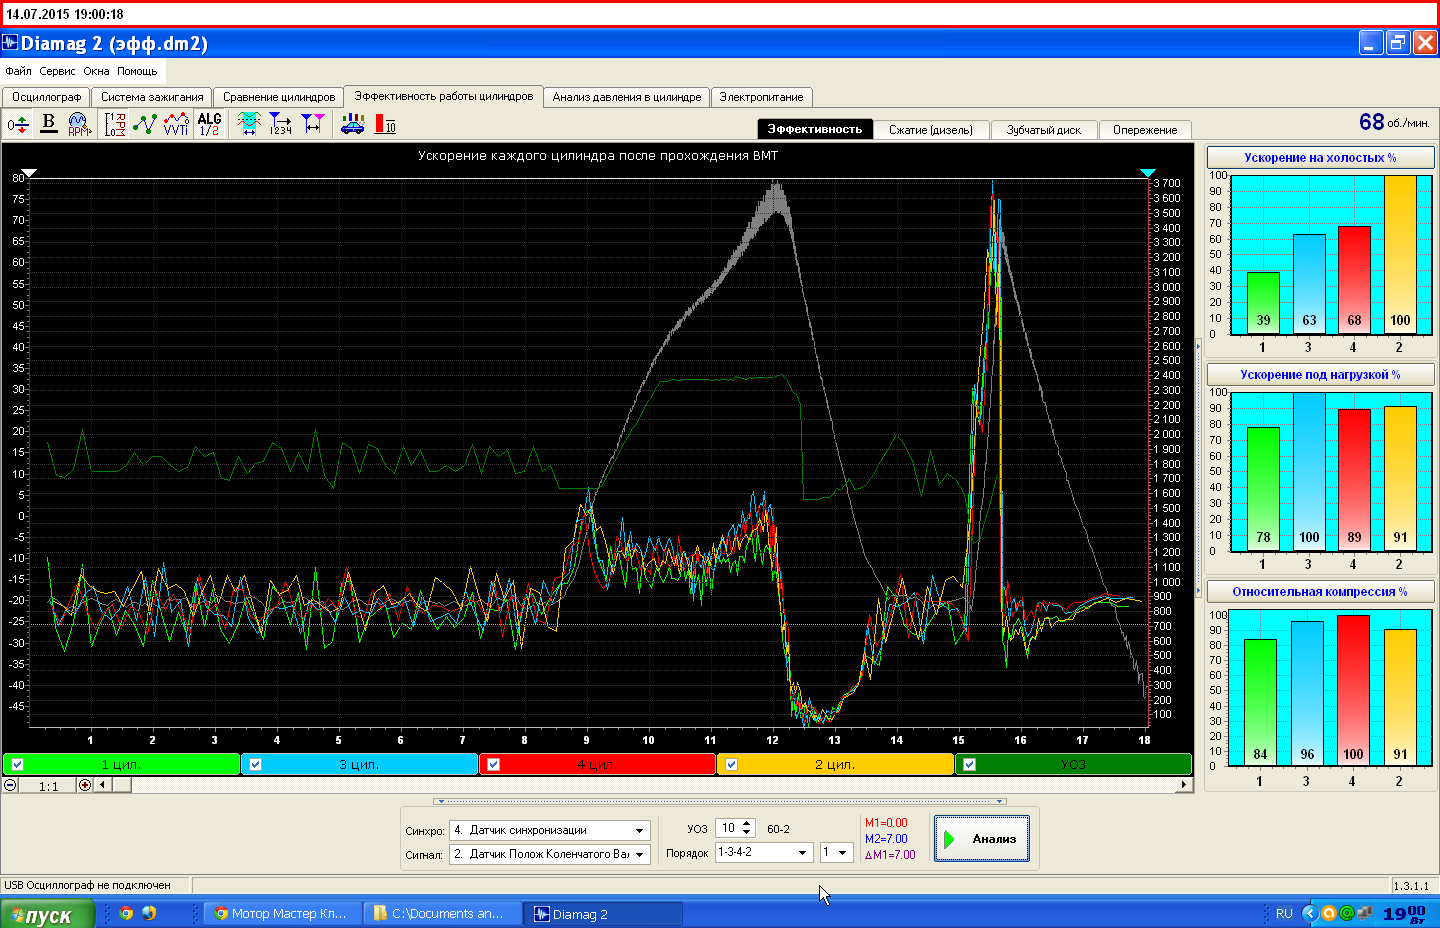Click the blue car icon
Screen dimensions: 1440x928
point(352,124)
